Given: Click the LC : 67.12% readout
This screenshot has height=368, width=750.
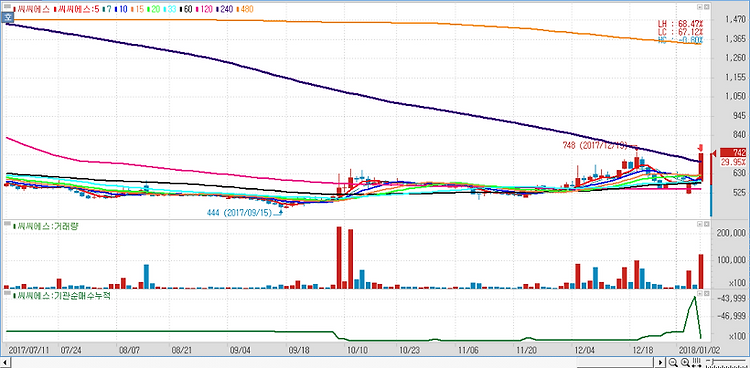Looking at the screenshot, I should (681, 32).
